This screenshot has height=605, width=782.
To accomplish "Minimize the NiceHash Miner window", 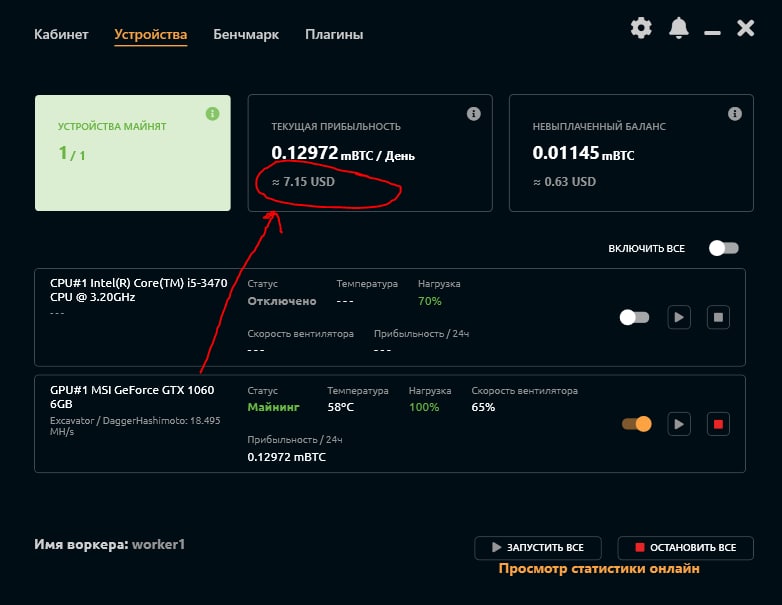I will (712, 33).
